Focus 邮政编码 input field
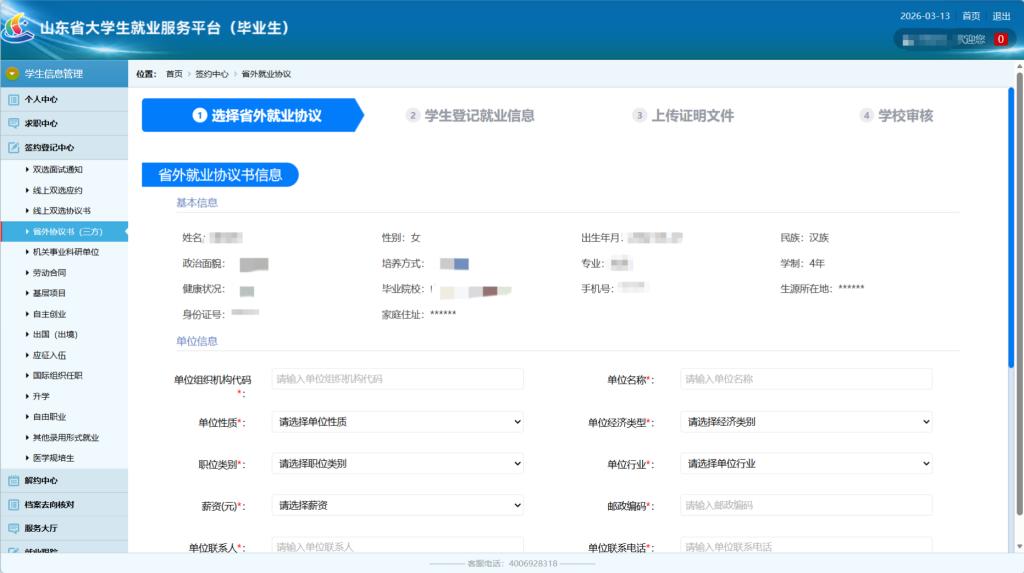Image resolution: width=1024 pixels, height=573 pixels. pyautogui.click(x=807, y=506)
